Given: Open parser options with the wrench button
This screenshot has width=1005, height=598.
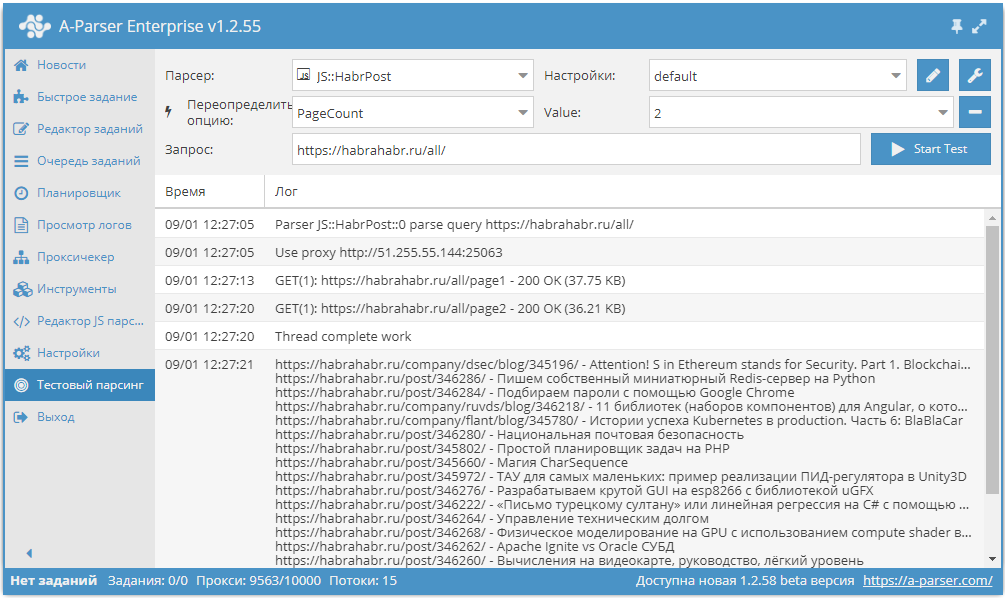Looking at the screenshot, I should tap(974, 76).
